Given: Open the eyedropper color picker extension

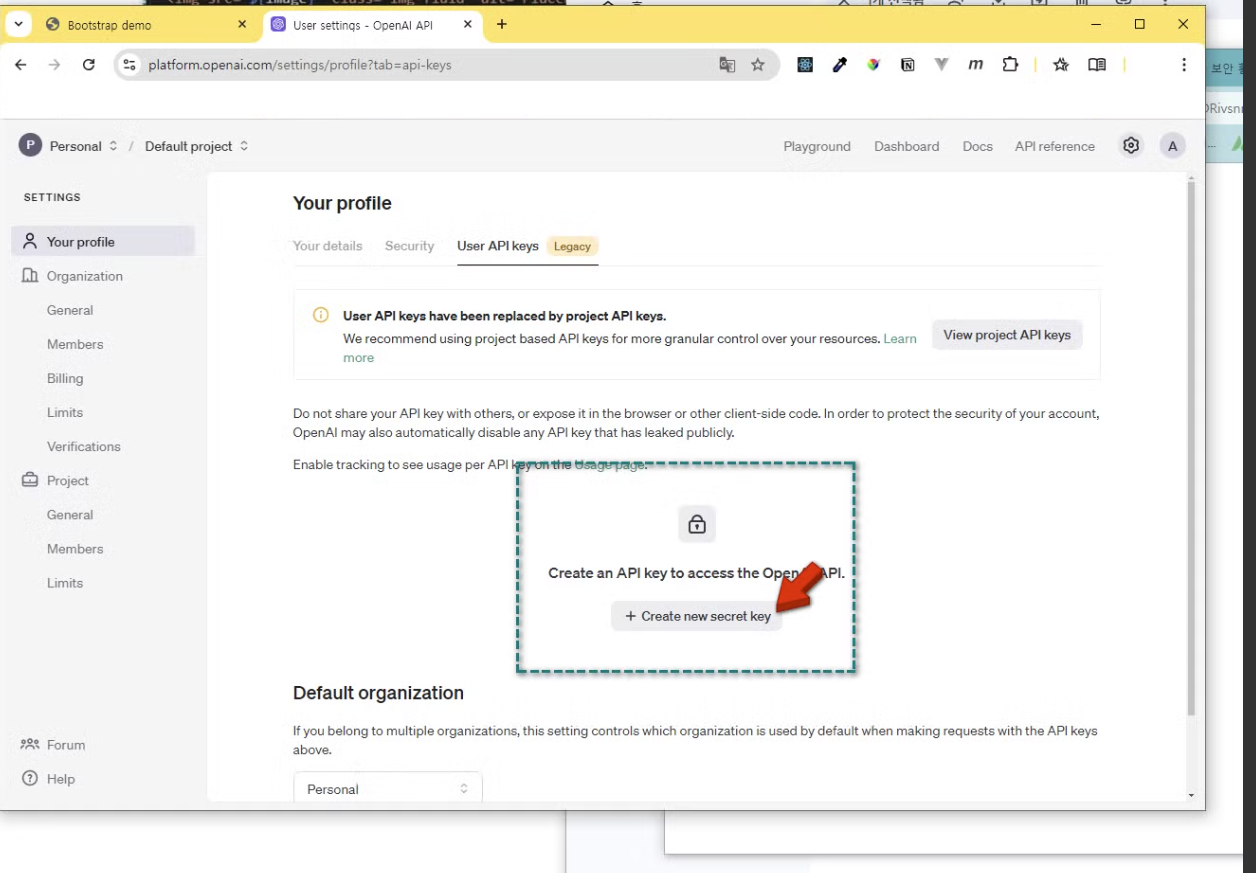Looking at the screenshot, I should 840,65.
